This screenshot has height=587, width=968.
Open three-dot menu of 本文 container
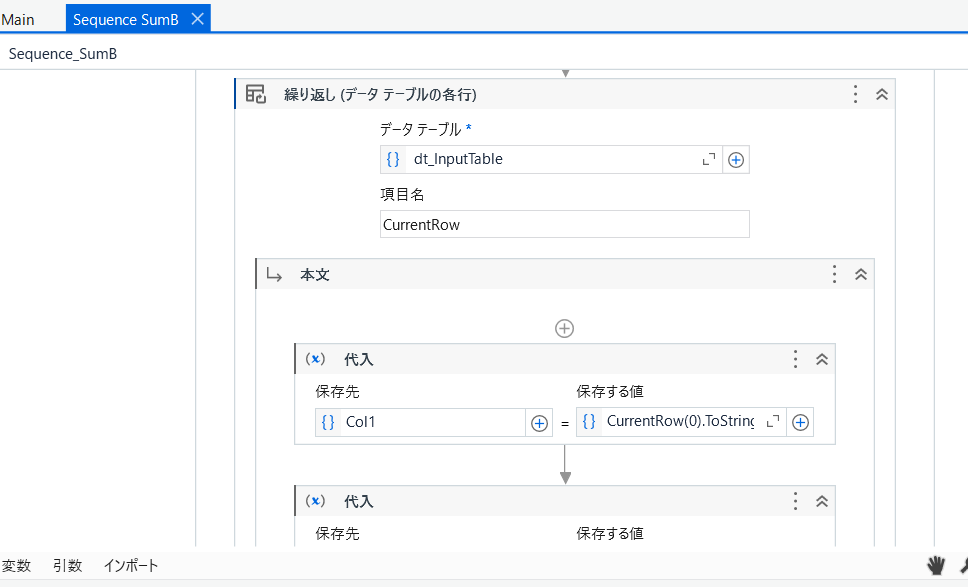[x=834, y=274]
